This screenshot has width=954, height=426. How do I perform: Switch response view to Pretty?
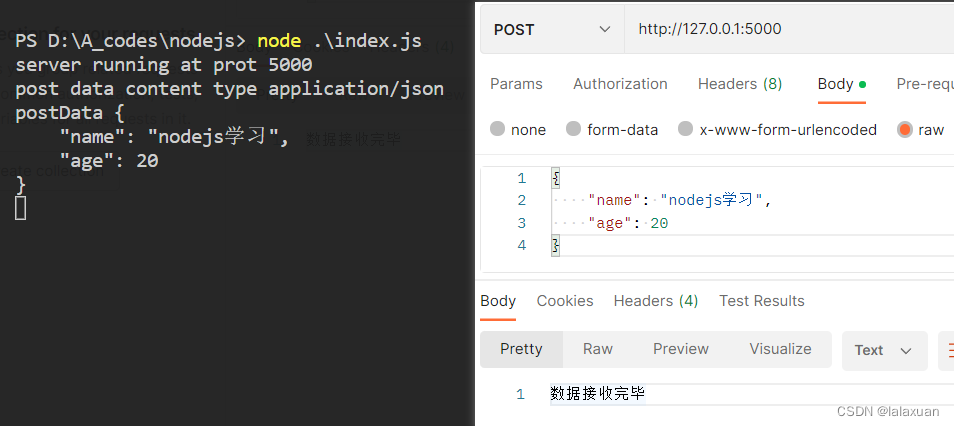[x=521, y=349]
